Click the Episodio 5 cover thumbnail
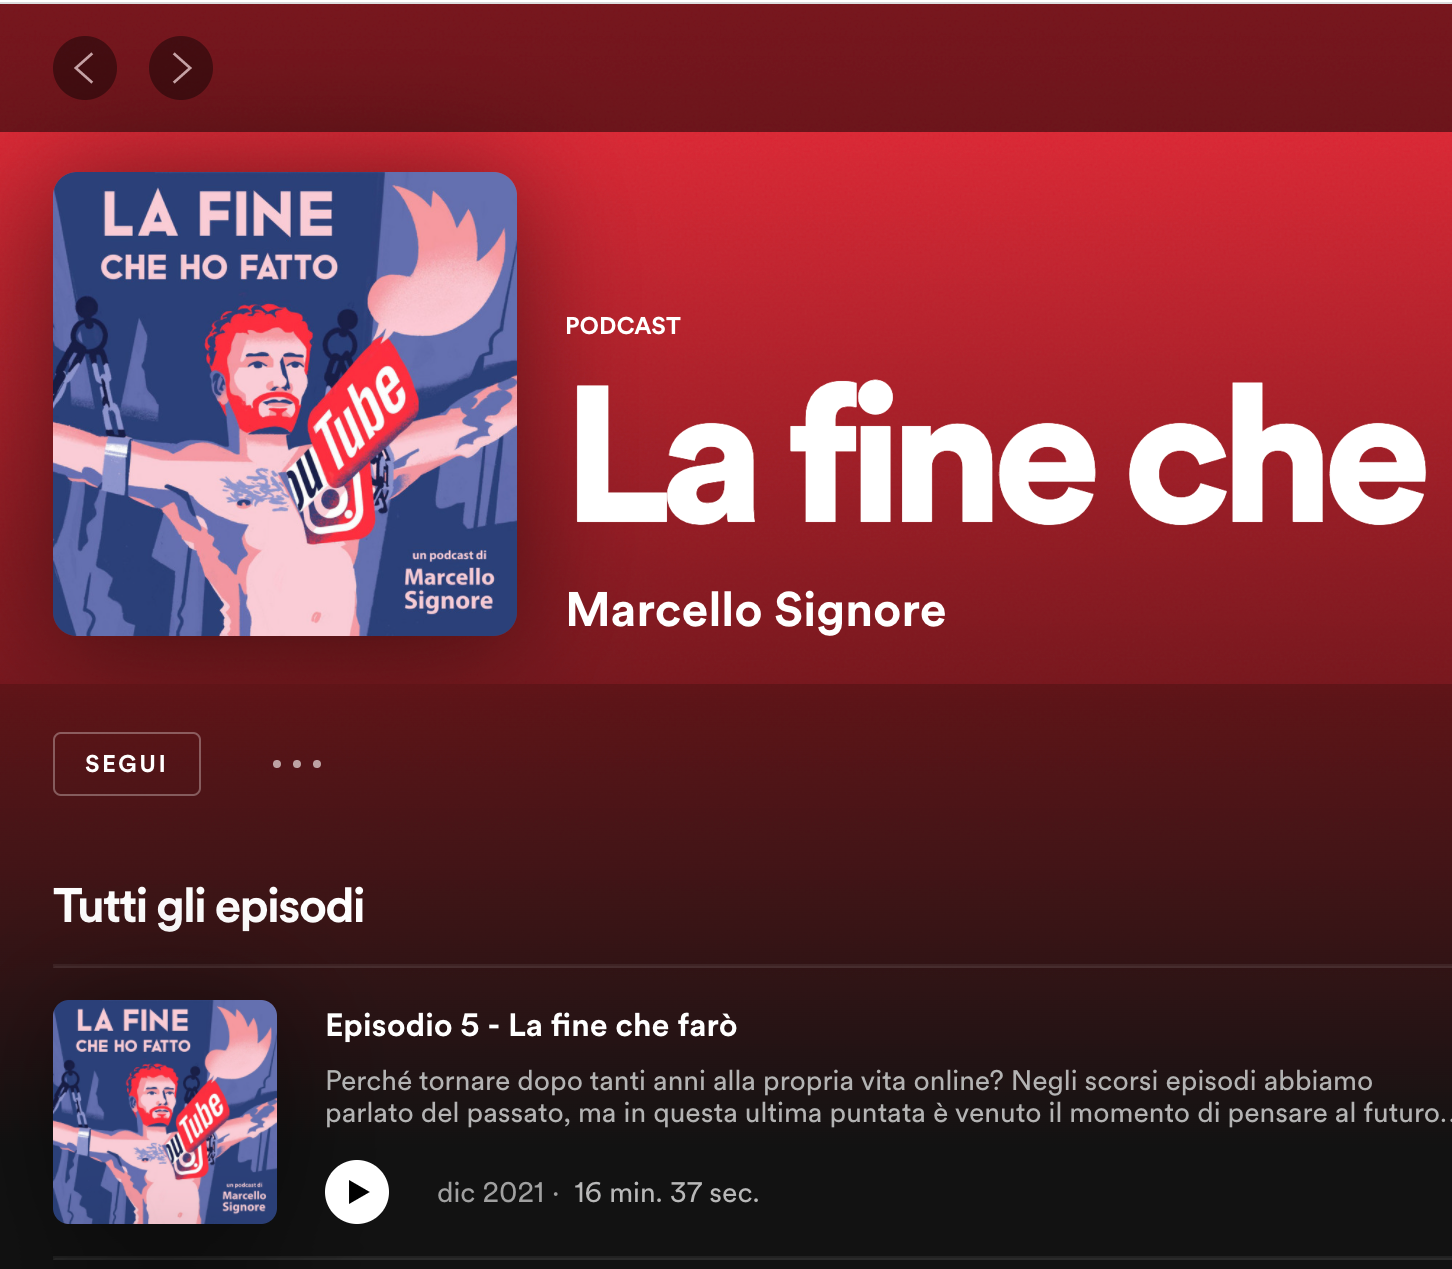This screenshot has height=1269, width=1452. tap(165, 1112)
